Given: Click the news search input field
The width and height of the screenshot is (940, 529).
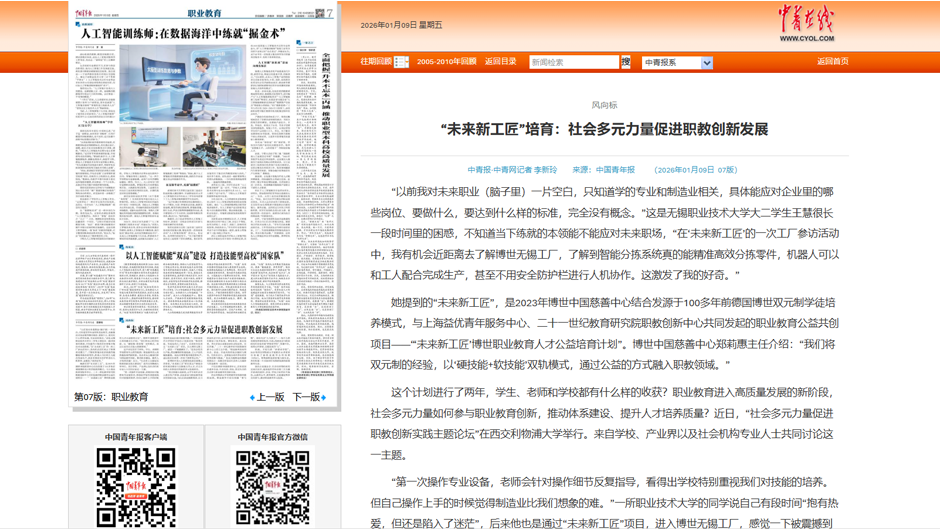Looking at the screenshot, I should point(573,62).
